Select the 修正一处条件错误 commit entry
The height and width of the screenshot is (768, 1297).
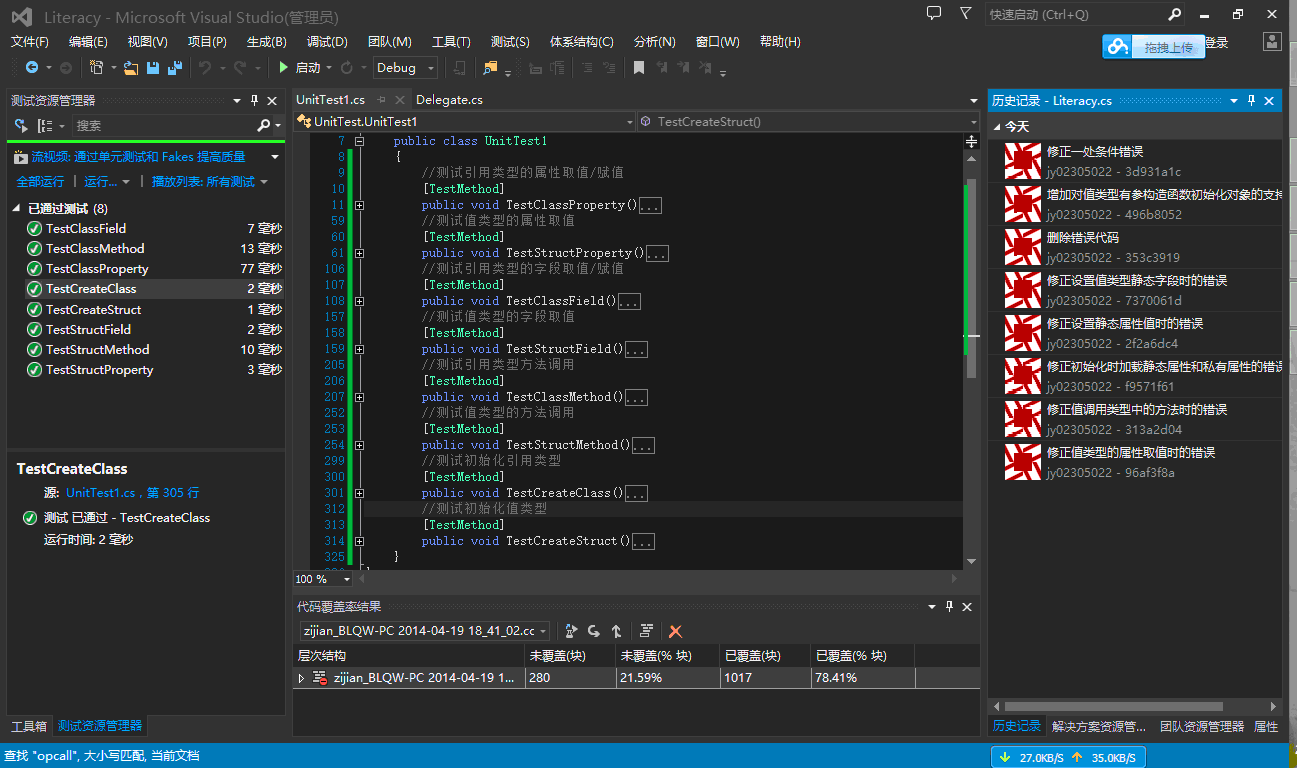[x=1136, y=161]
